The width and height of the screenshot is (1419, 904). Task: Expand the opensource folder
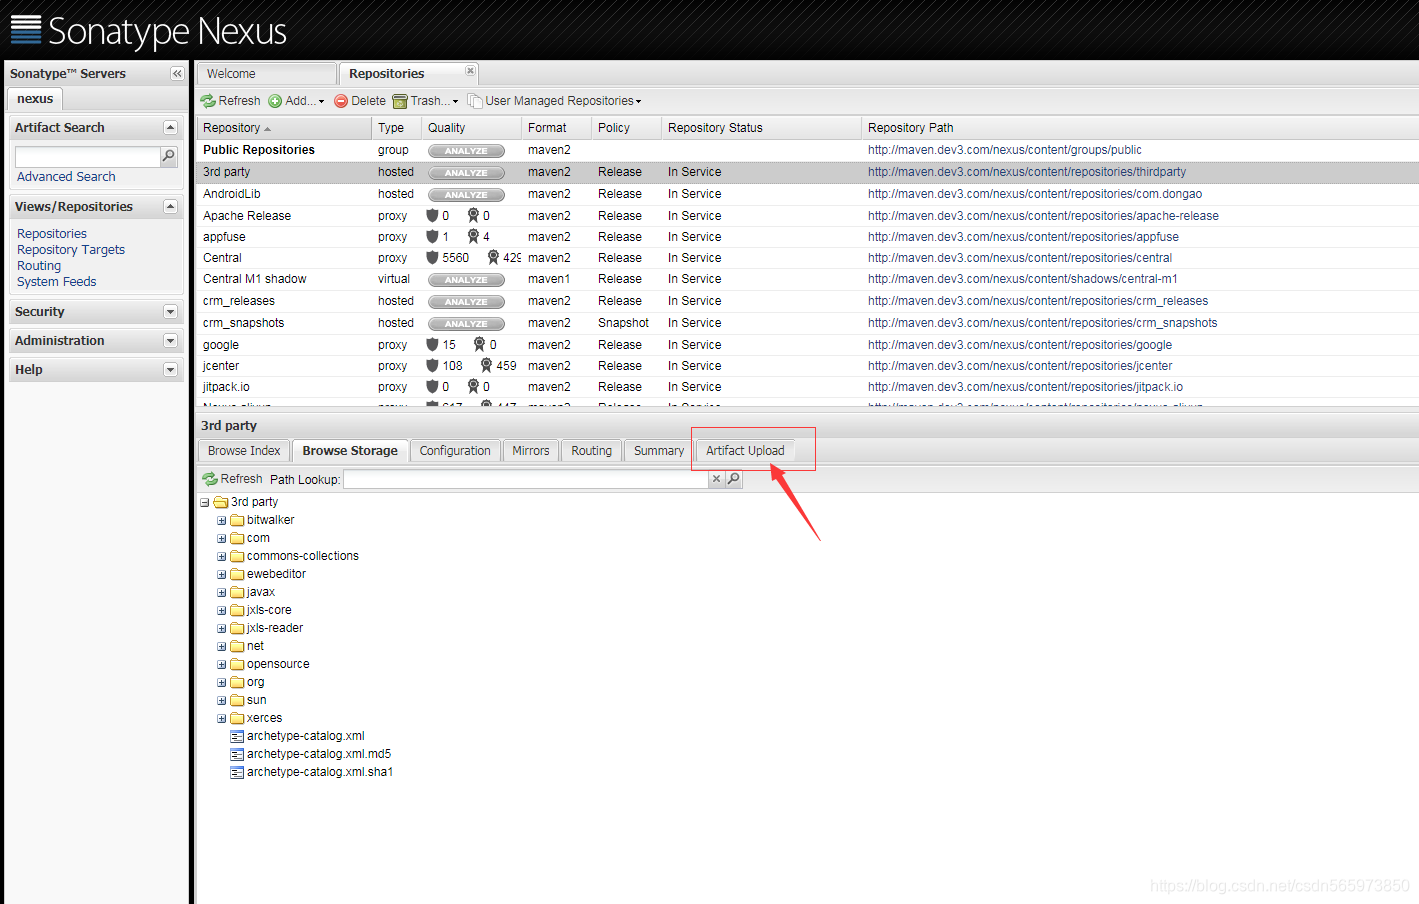(222, 665)
